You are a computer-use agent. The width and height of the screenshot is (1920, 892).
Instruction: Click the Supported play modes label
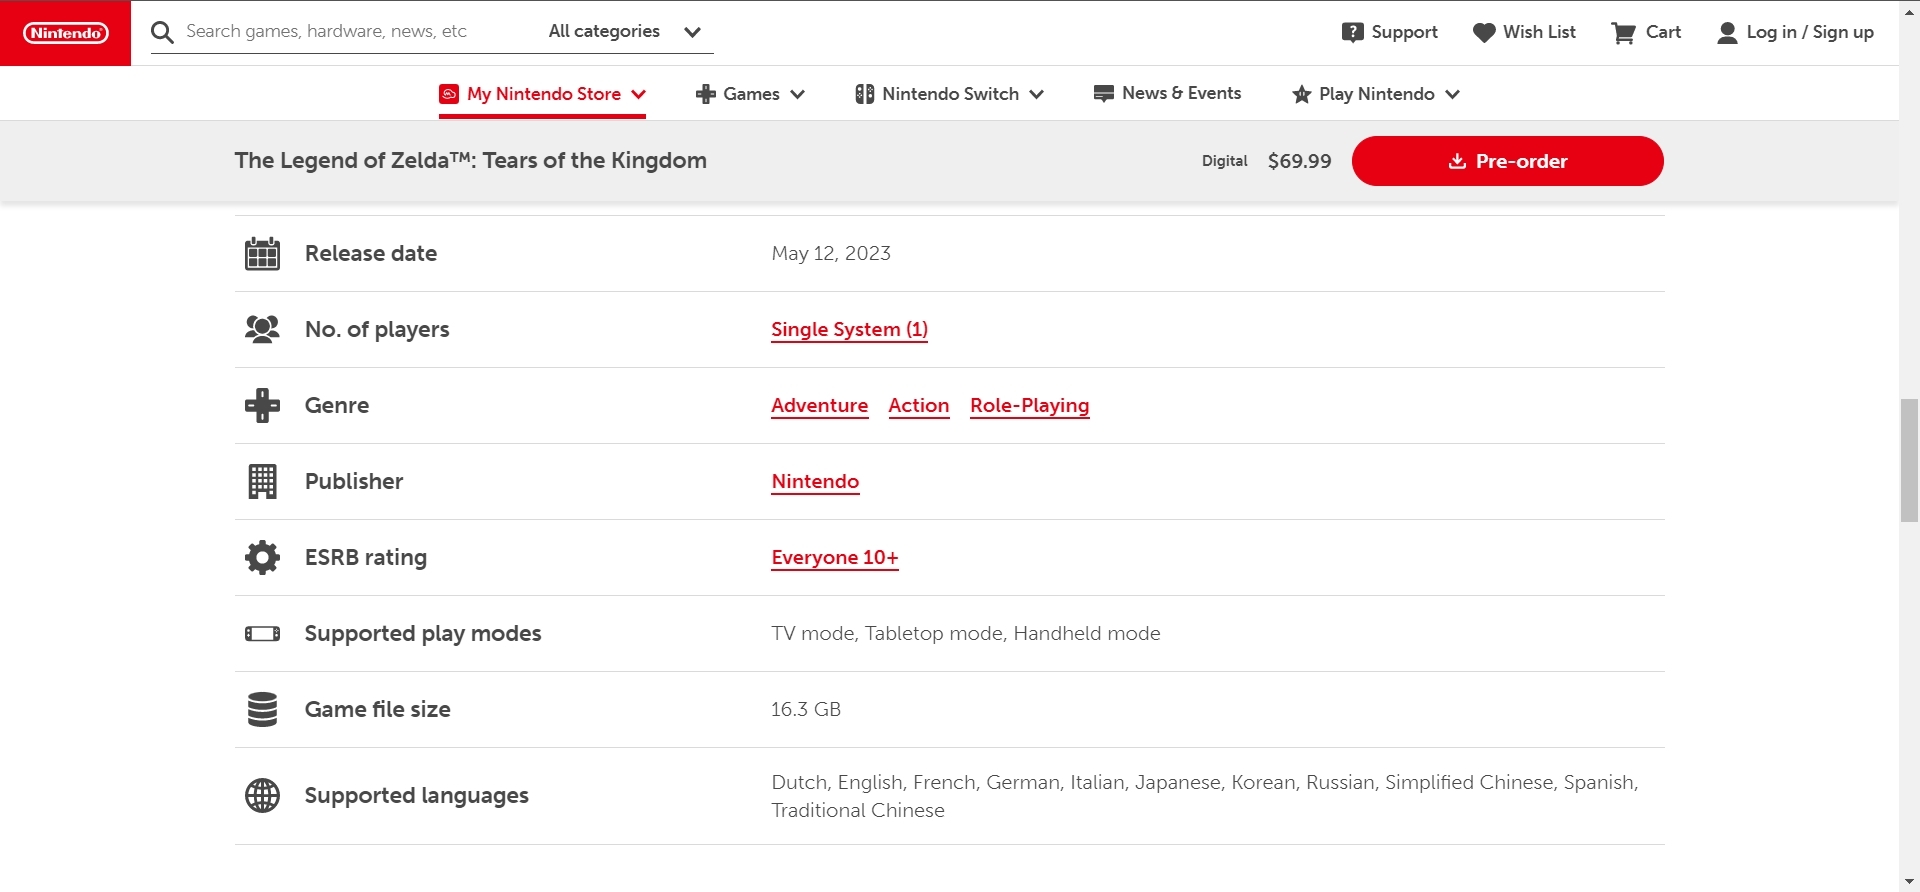click(423, 633)
